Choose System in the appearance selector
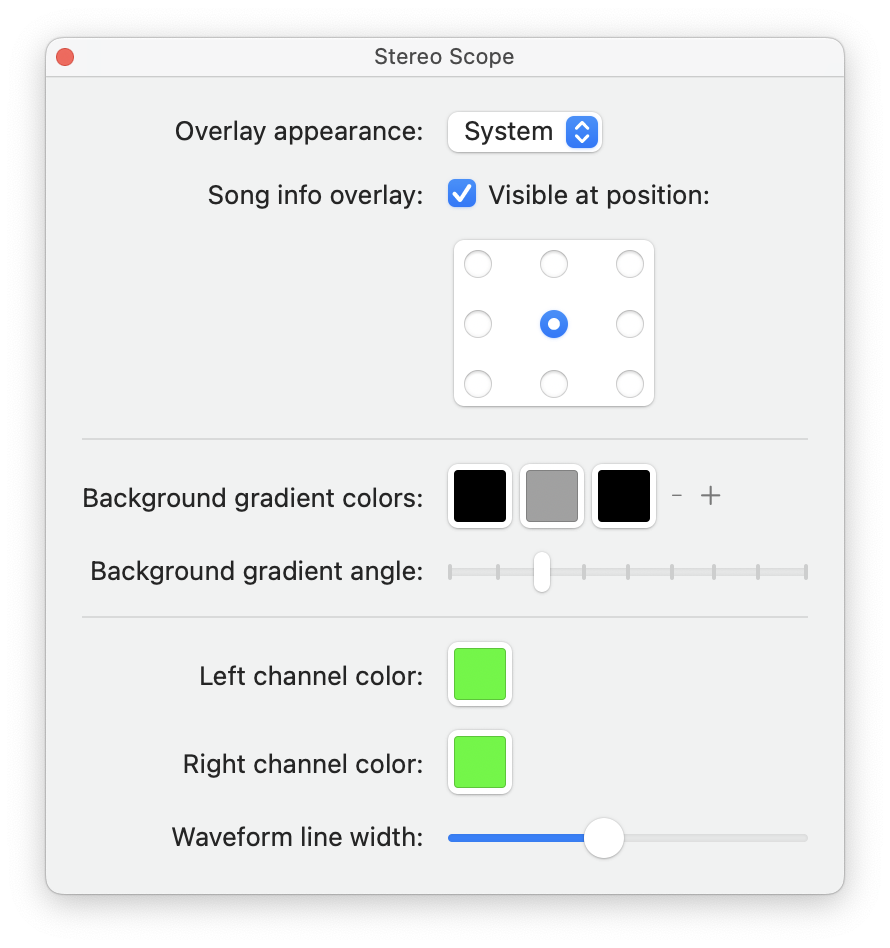 (524, 131)
